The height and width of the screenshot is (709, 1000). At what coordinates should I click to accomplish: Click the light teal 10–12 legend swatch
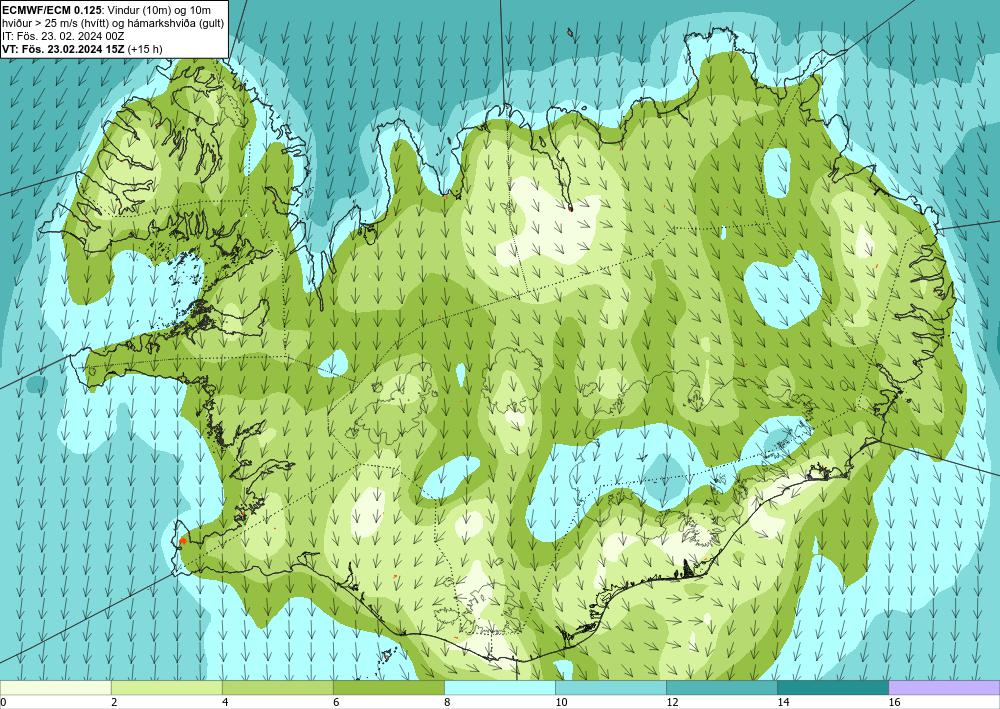coord(611,687)
